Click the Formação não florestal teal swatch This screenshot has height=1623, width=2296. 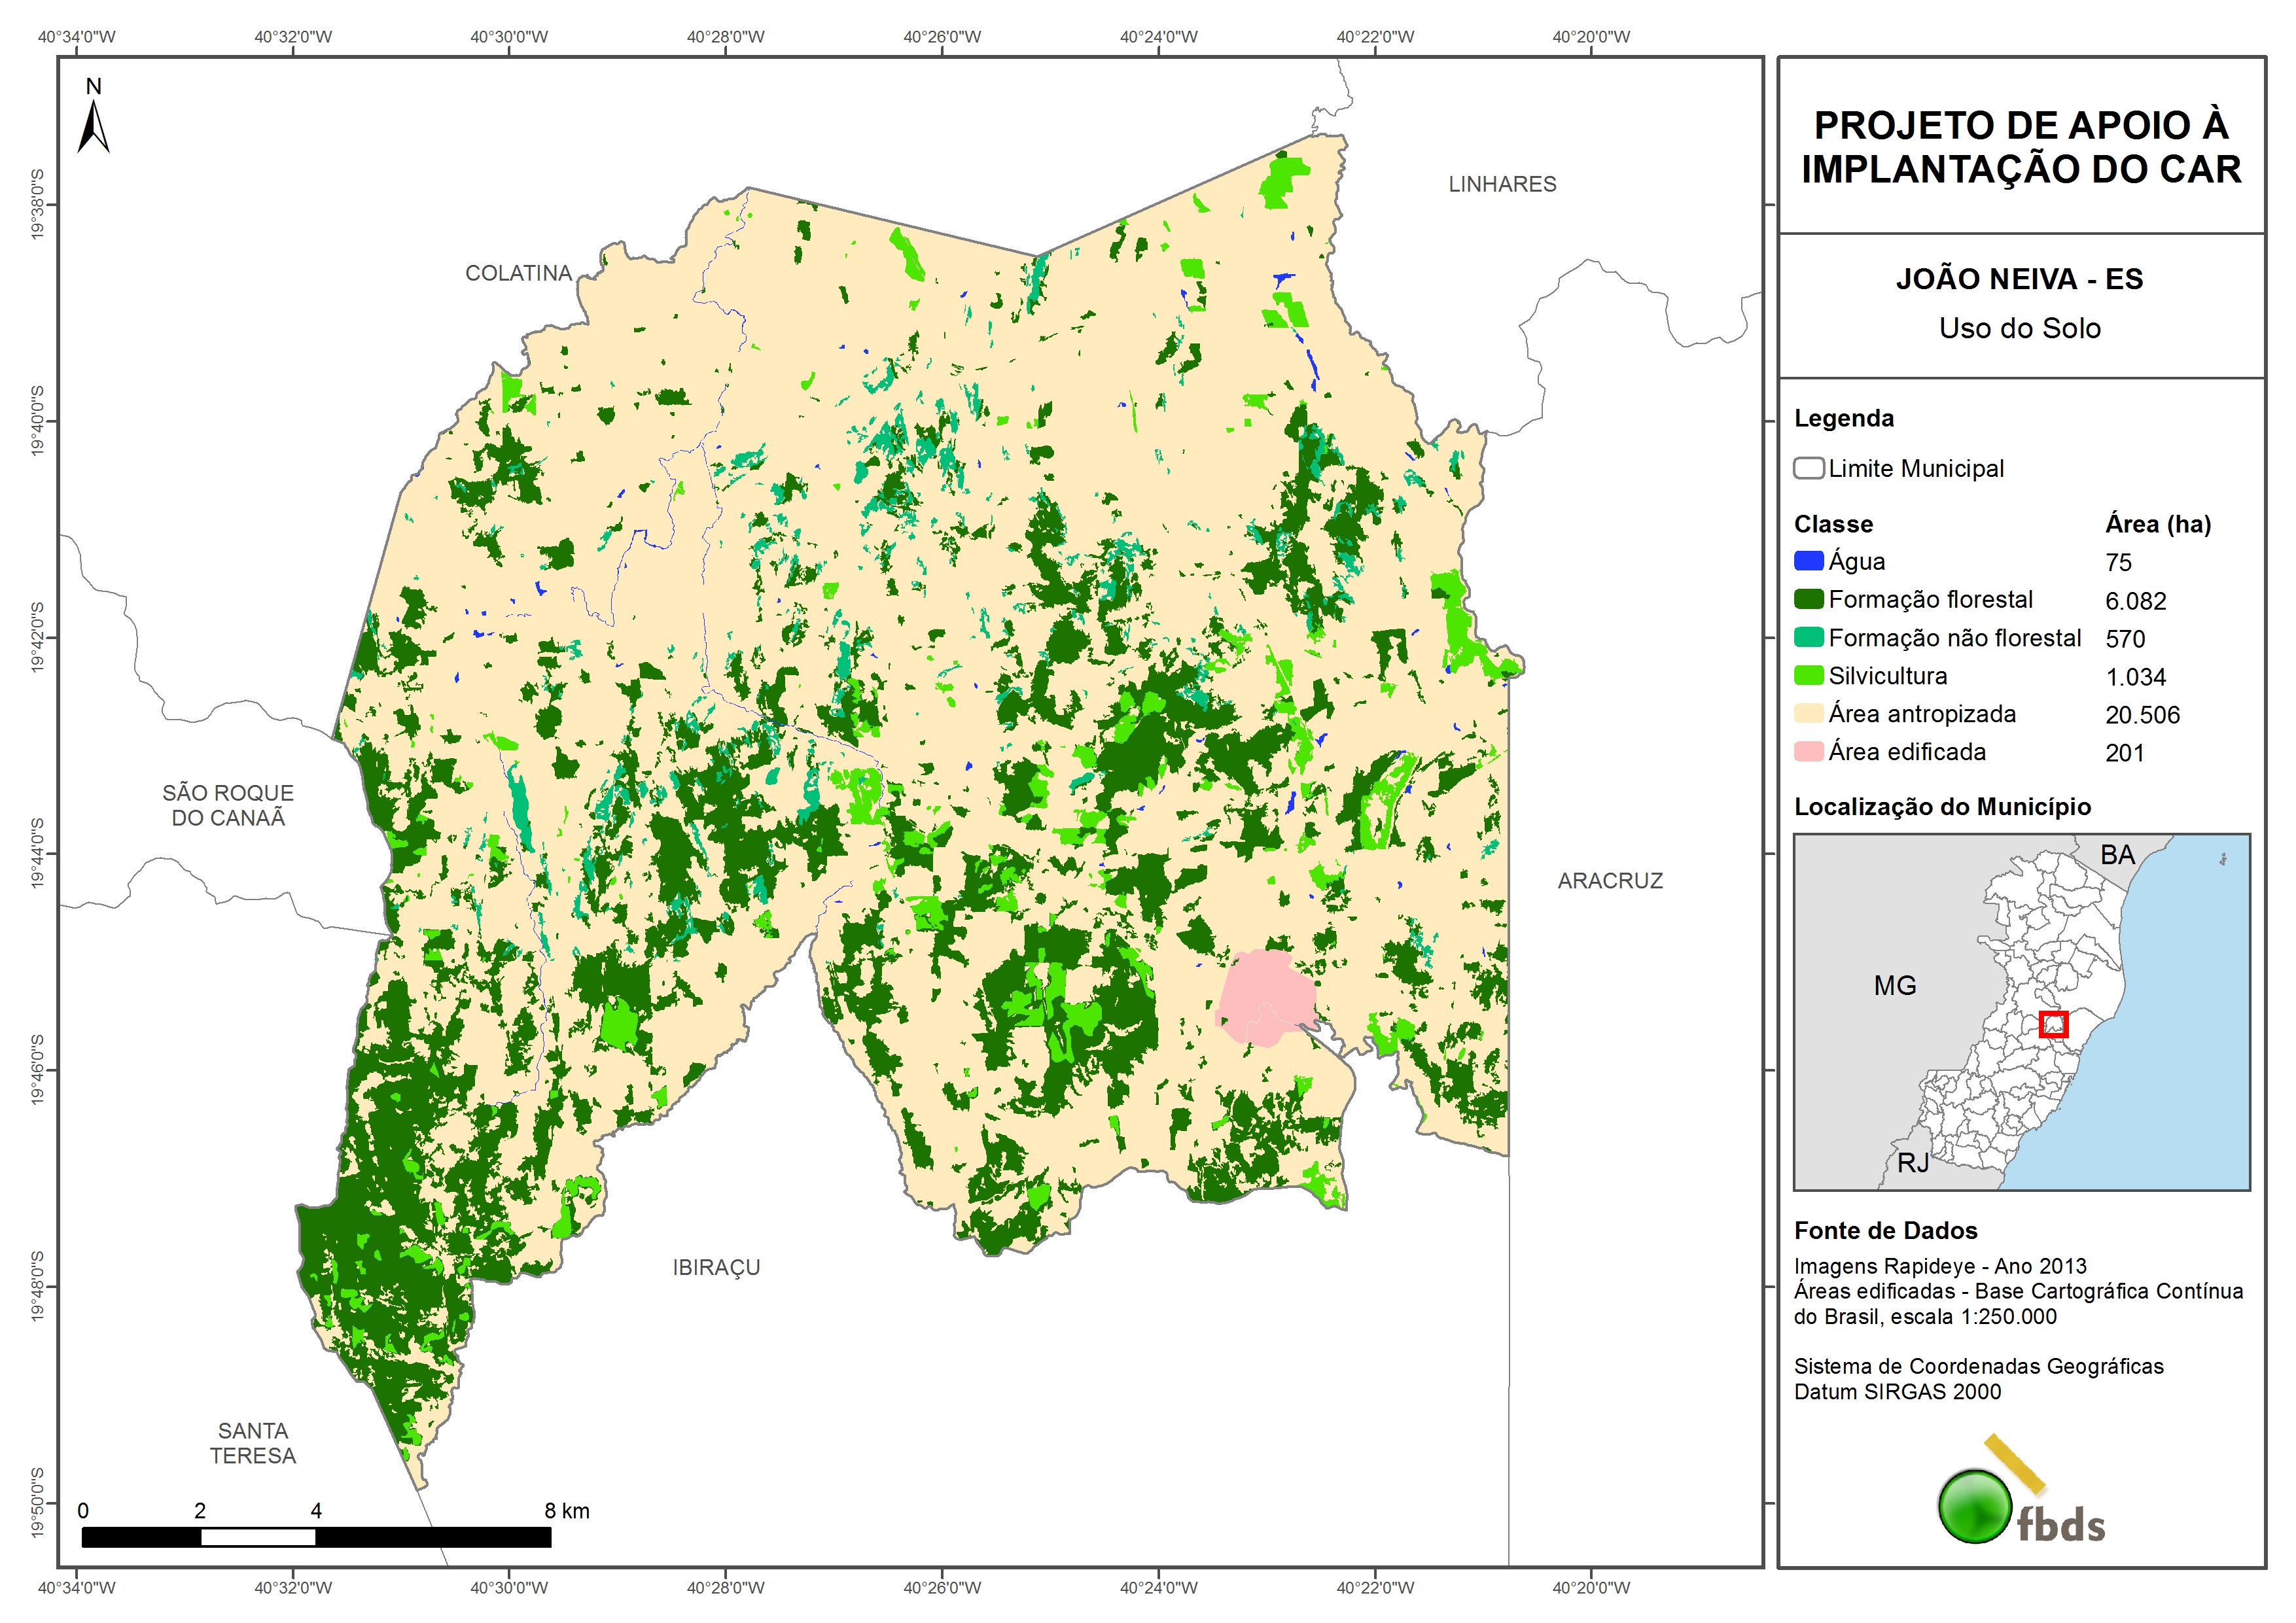pyautogui.click(x=1808, y=637)
